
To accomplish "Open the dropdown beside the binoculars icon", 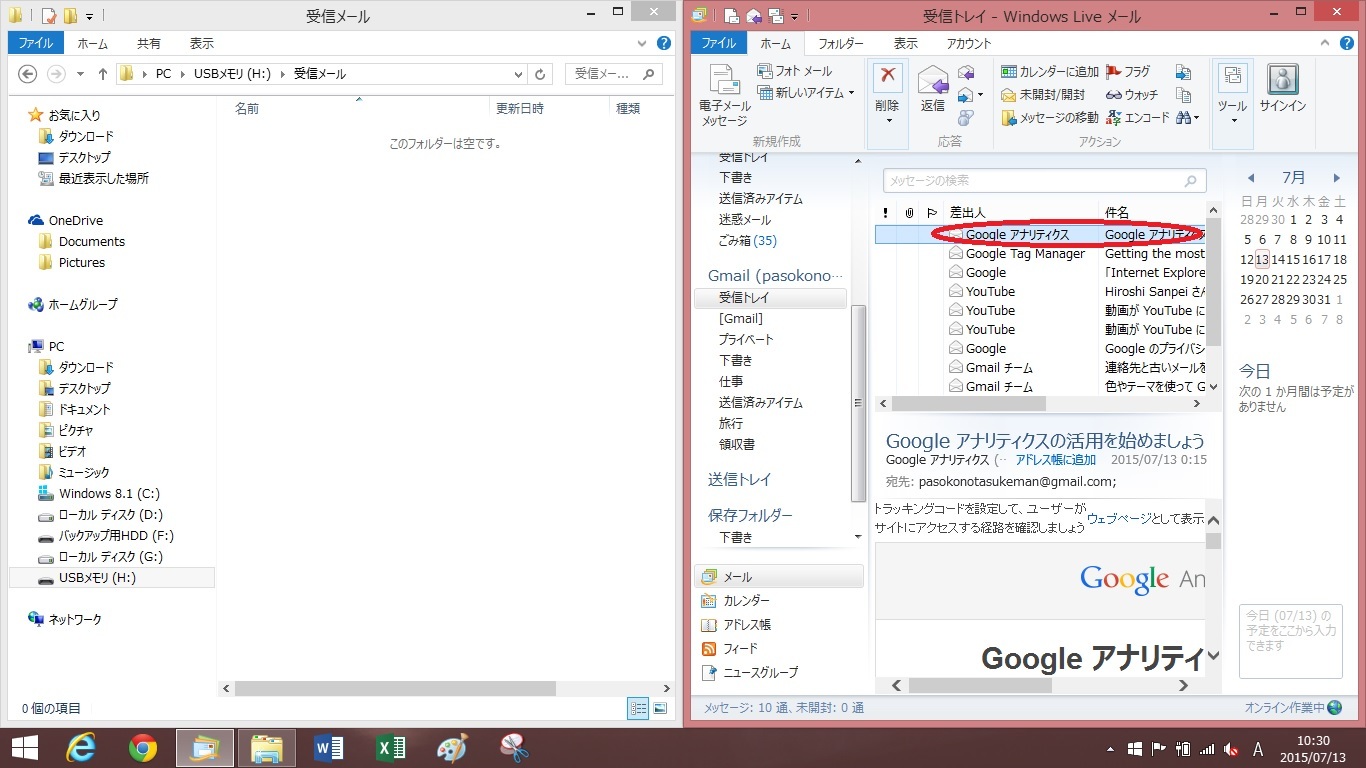I will click(x=1197, y=118).
